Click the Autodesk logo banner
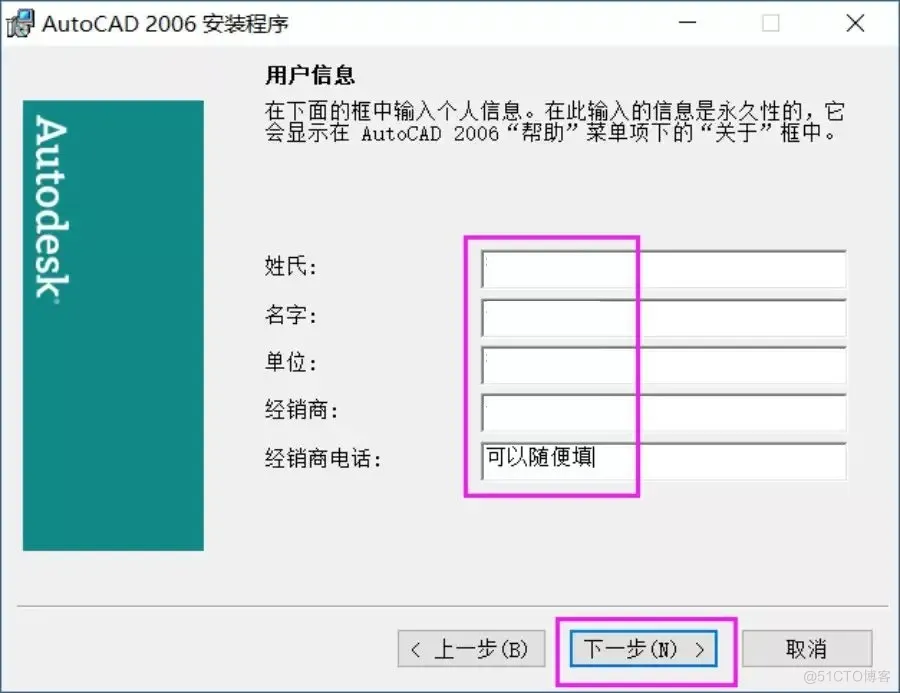Viewport: 900px width, 693px height. coord(113,326)
